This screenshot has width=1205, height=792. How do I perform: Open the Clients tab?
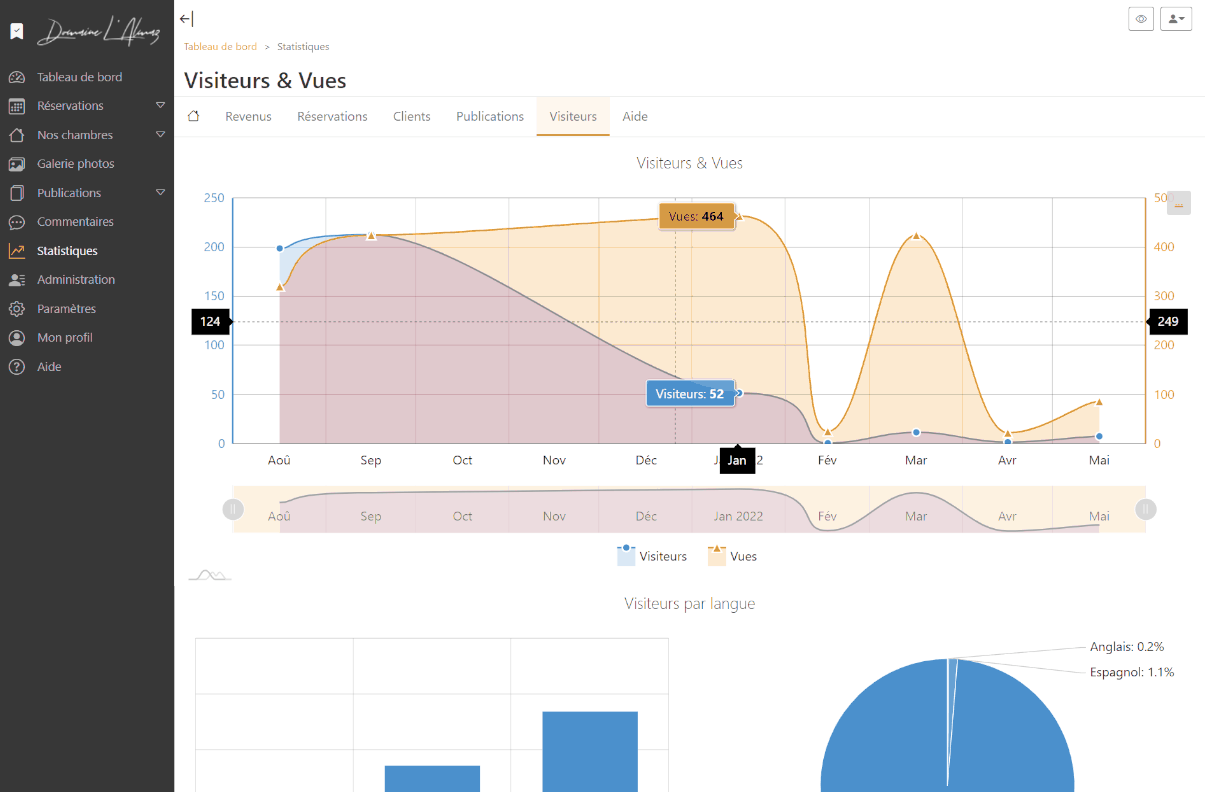tap(412, 116)
